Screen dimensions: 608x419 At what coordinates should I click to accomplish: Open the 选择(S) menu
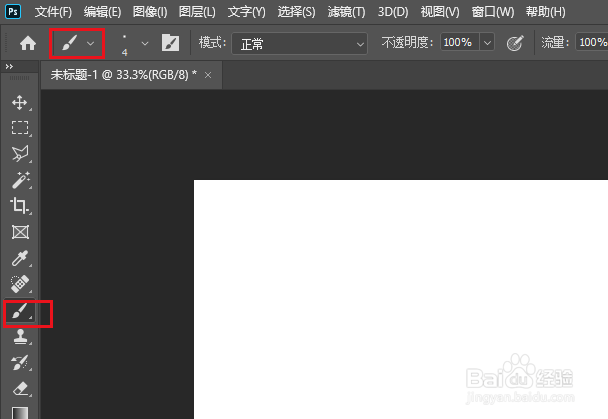pyautogui.click(x=296, y=12)
